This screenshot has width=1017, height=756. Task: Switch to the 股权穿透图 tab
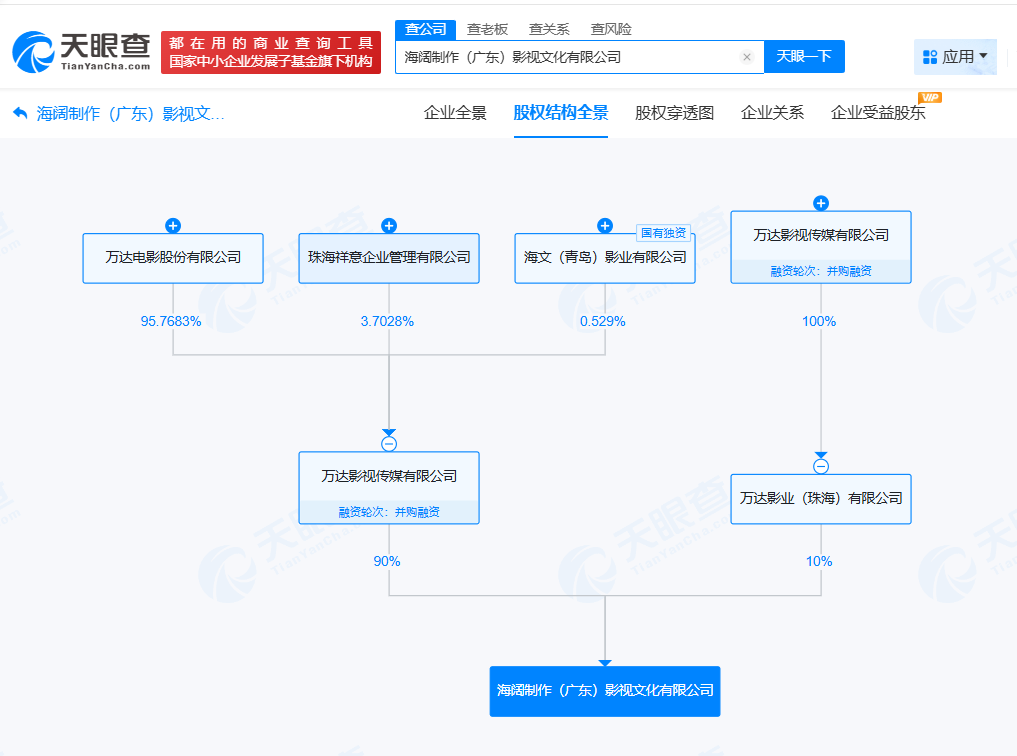675,113
